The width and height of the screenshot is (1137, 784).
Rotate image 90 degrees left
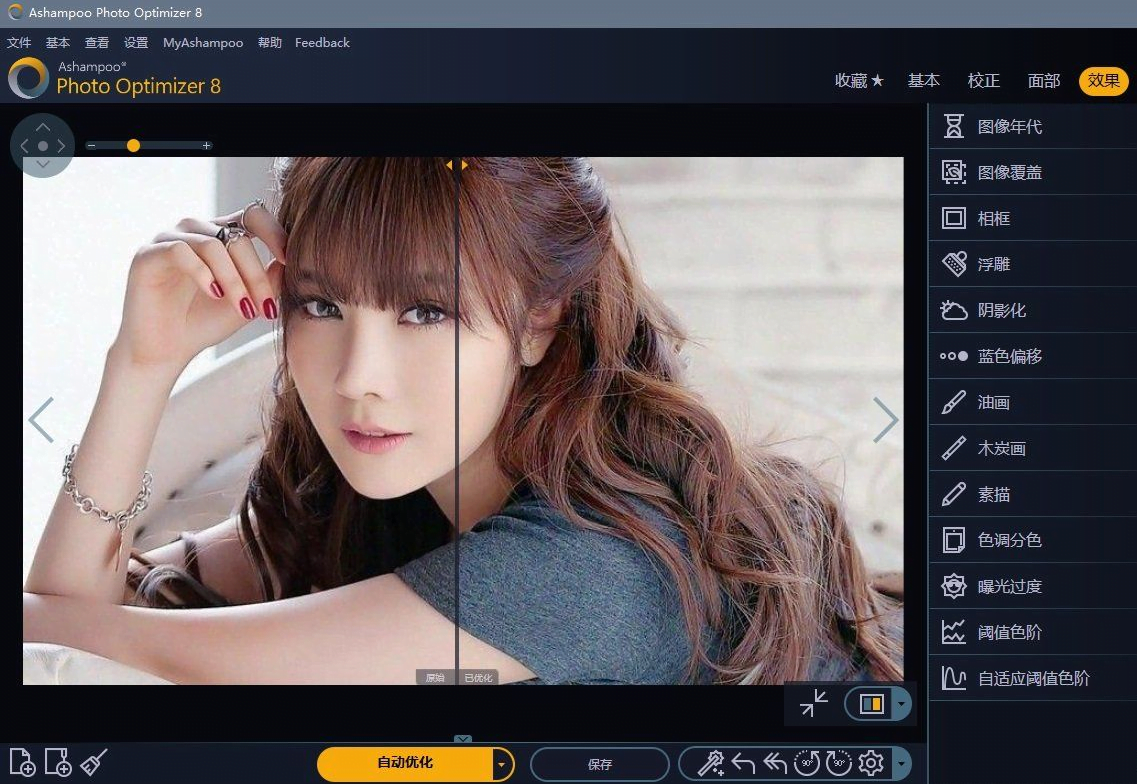click(x=807, y=763)
